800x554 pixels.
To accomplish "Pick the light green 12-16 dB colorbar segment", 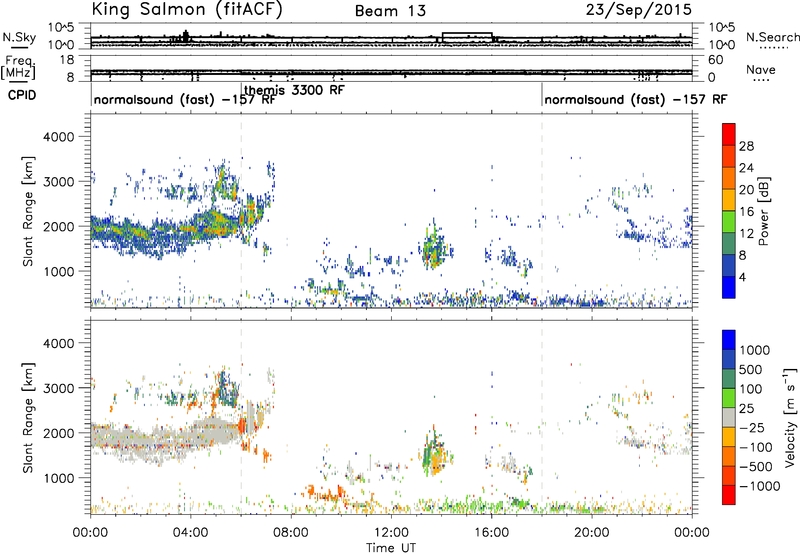I will [729, 222].
